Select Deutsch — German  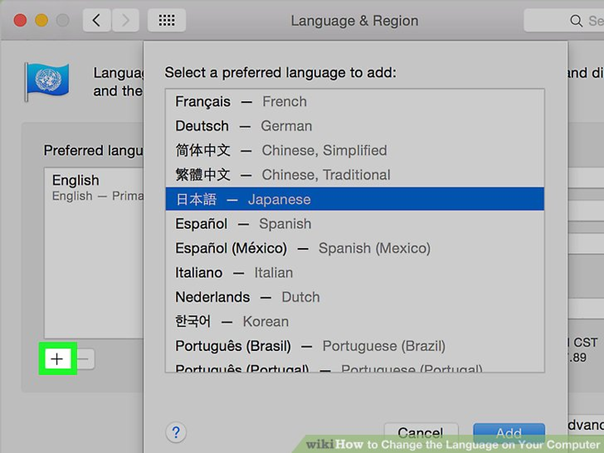click(x=355, y=126)
